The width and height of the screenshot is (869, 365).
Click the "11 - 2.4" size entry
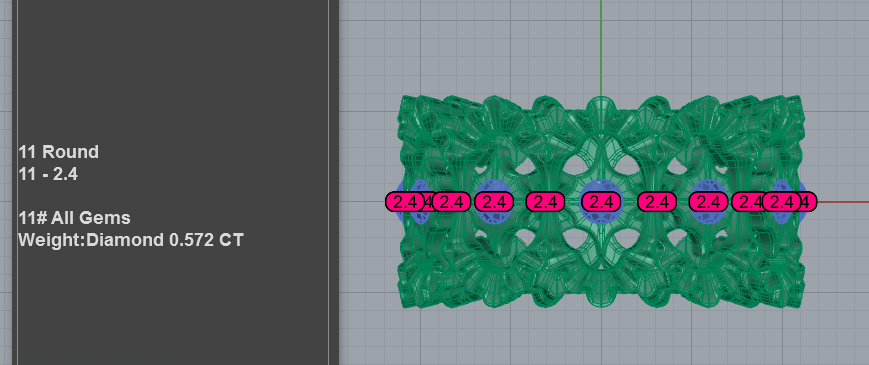pos(48,174)
